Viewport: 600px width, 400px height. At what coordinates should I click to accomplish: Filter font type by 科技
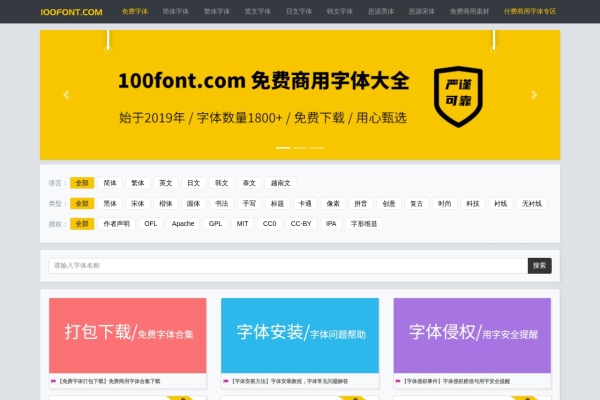tap(473, 204)
